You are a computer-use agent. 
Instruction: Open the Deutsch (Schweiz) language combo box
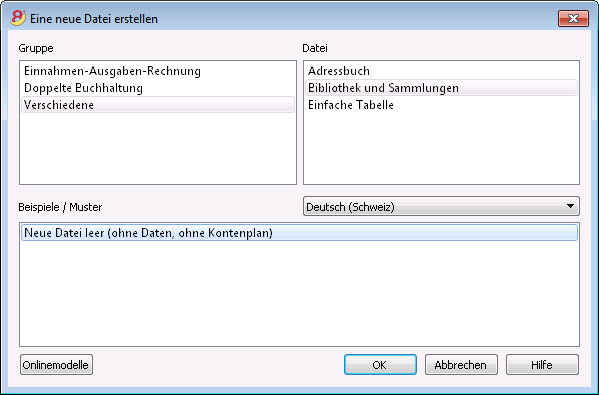click(x=441, y=206)
